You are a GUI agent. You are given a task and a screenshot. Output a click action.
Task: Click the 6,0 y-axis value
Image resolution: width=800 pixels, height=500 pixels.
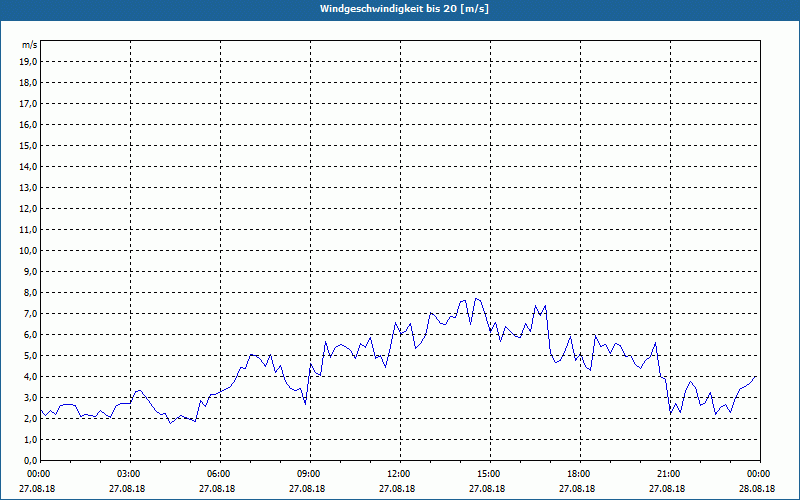[30, 335]
